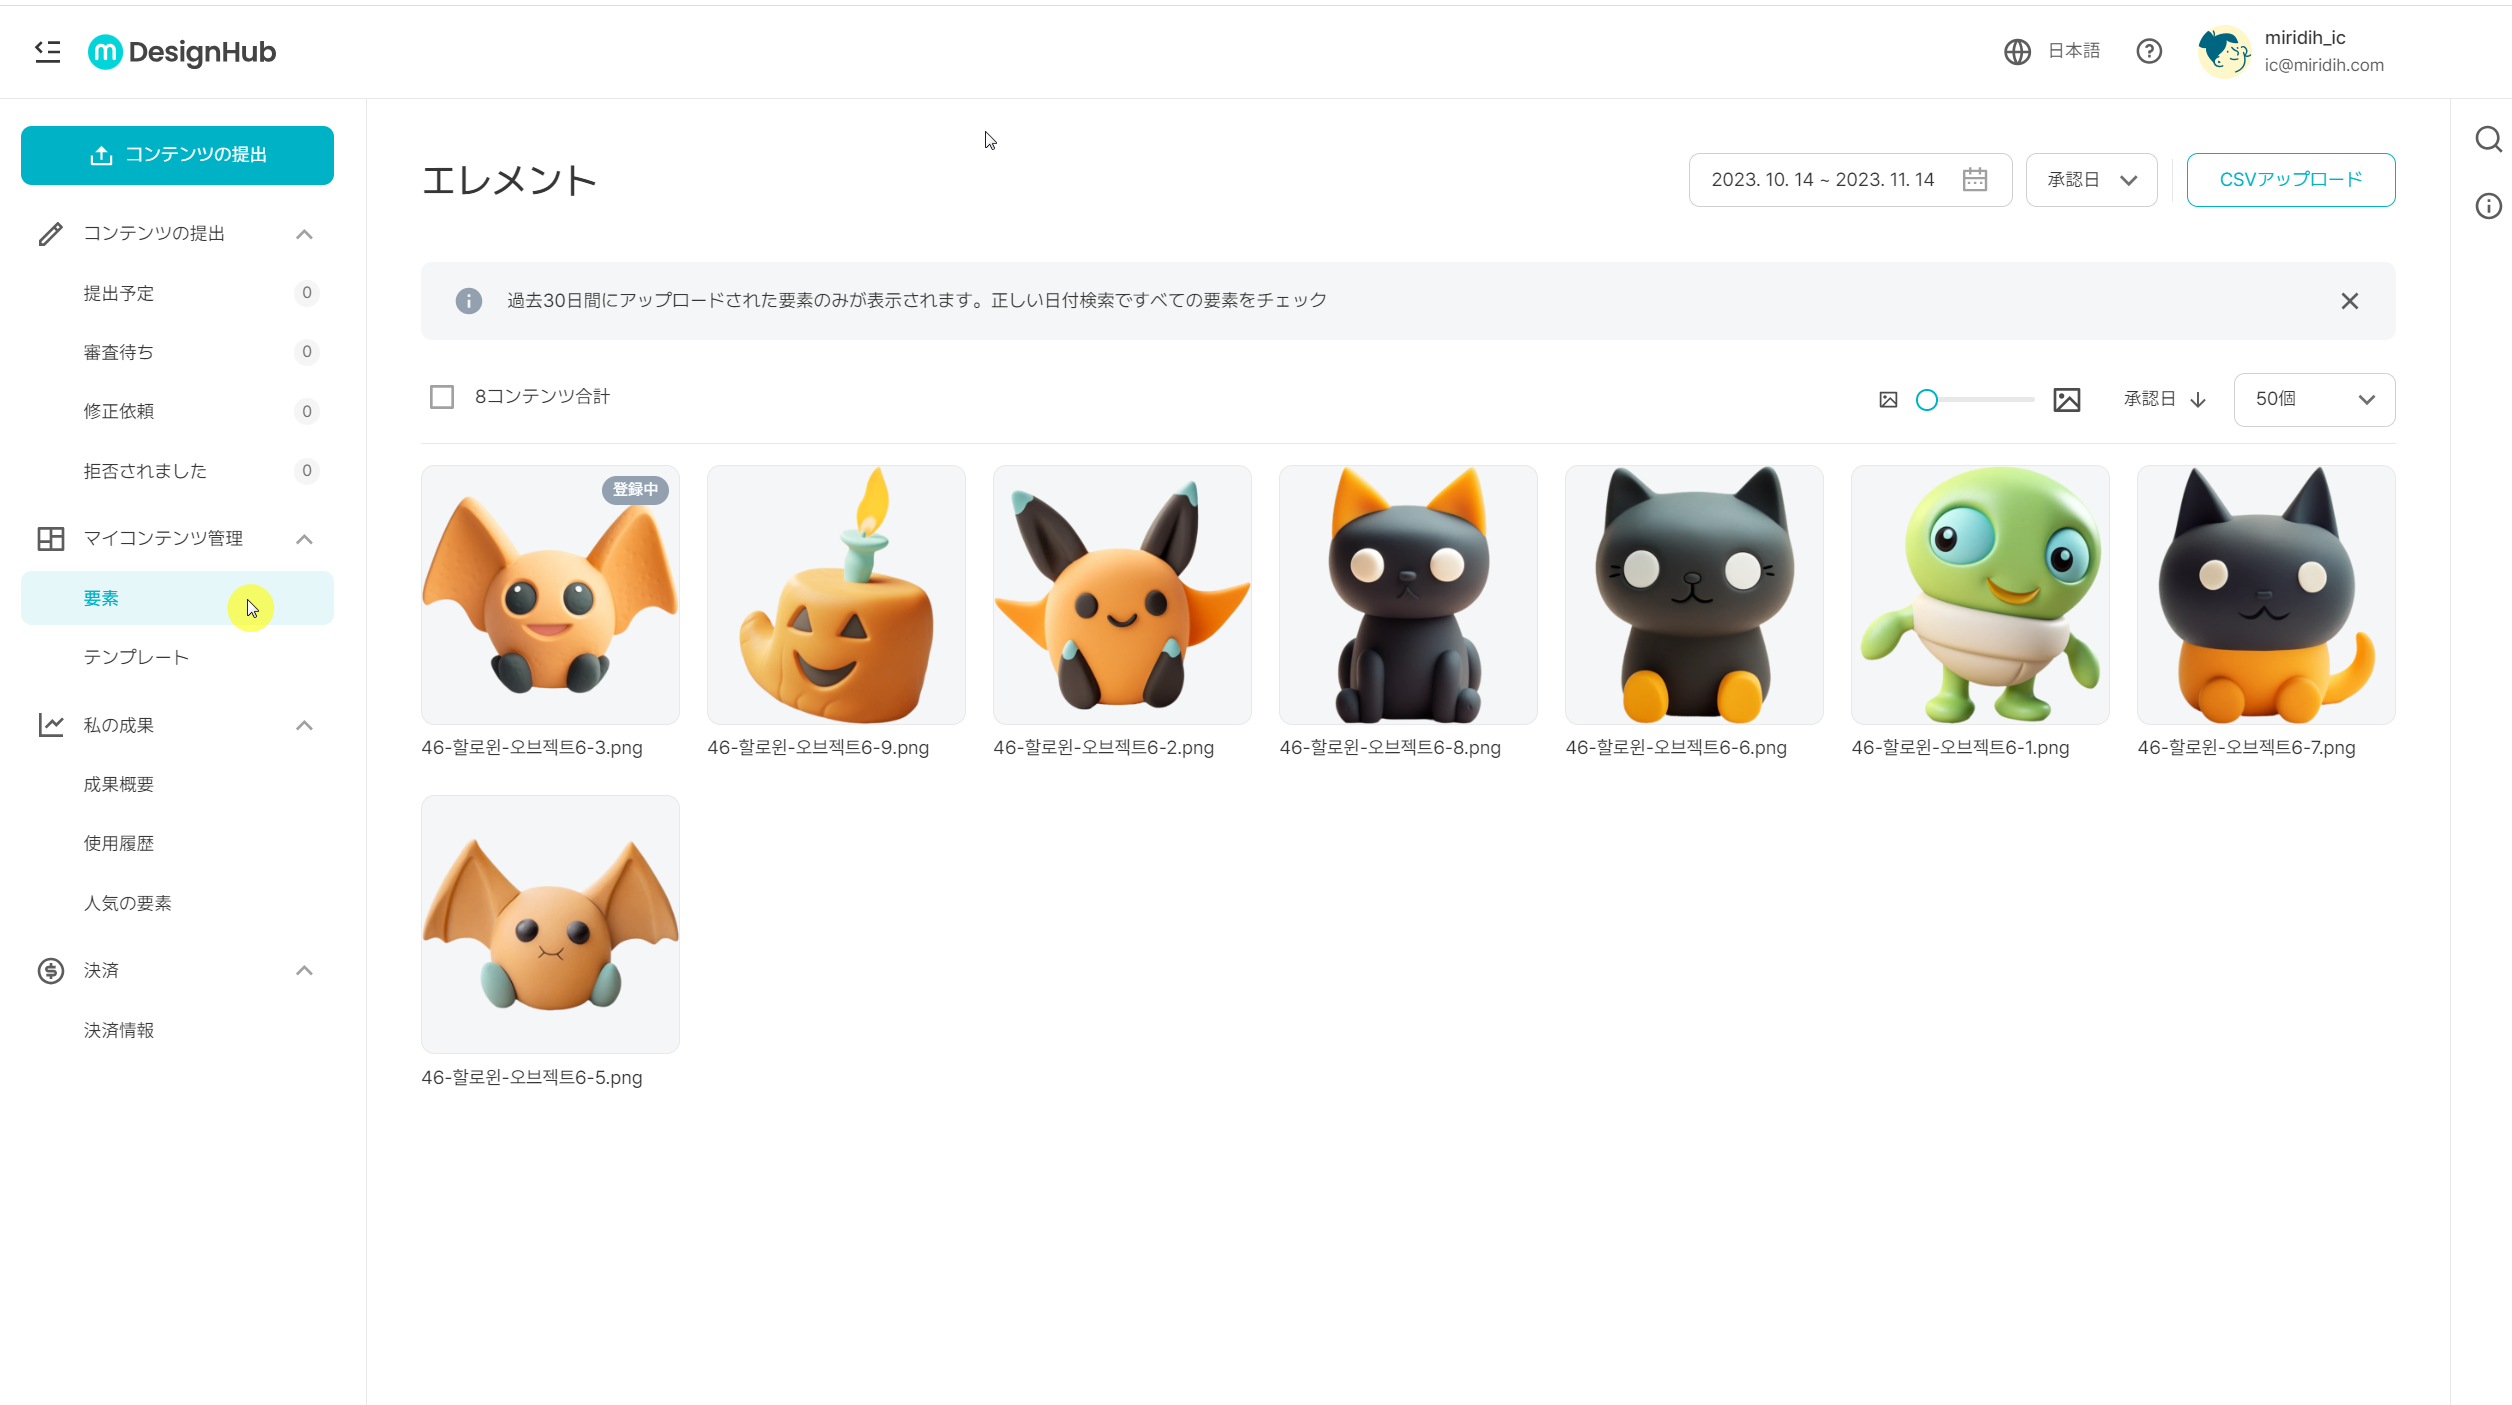Select the small thumbnail size icon
This screenshot has width=2512, height=1405.
point(1888,399)
